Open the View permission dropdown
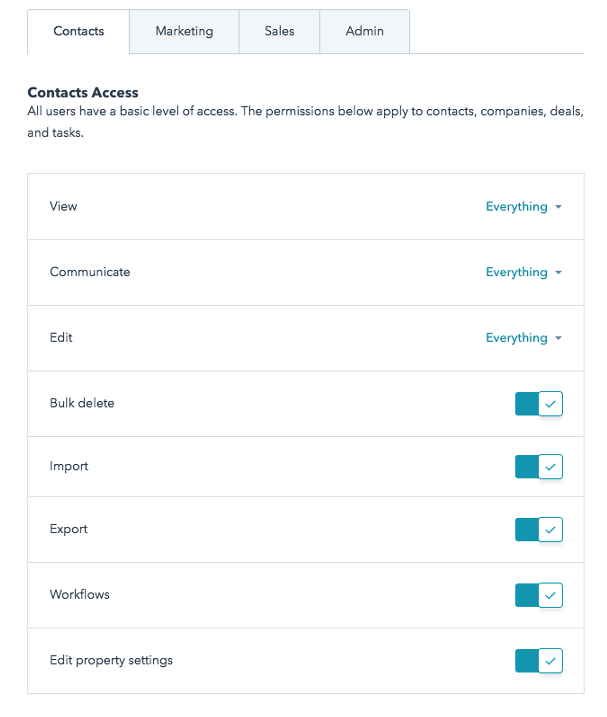Viewport: 607px width, 717px height. coord(523,207)
